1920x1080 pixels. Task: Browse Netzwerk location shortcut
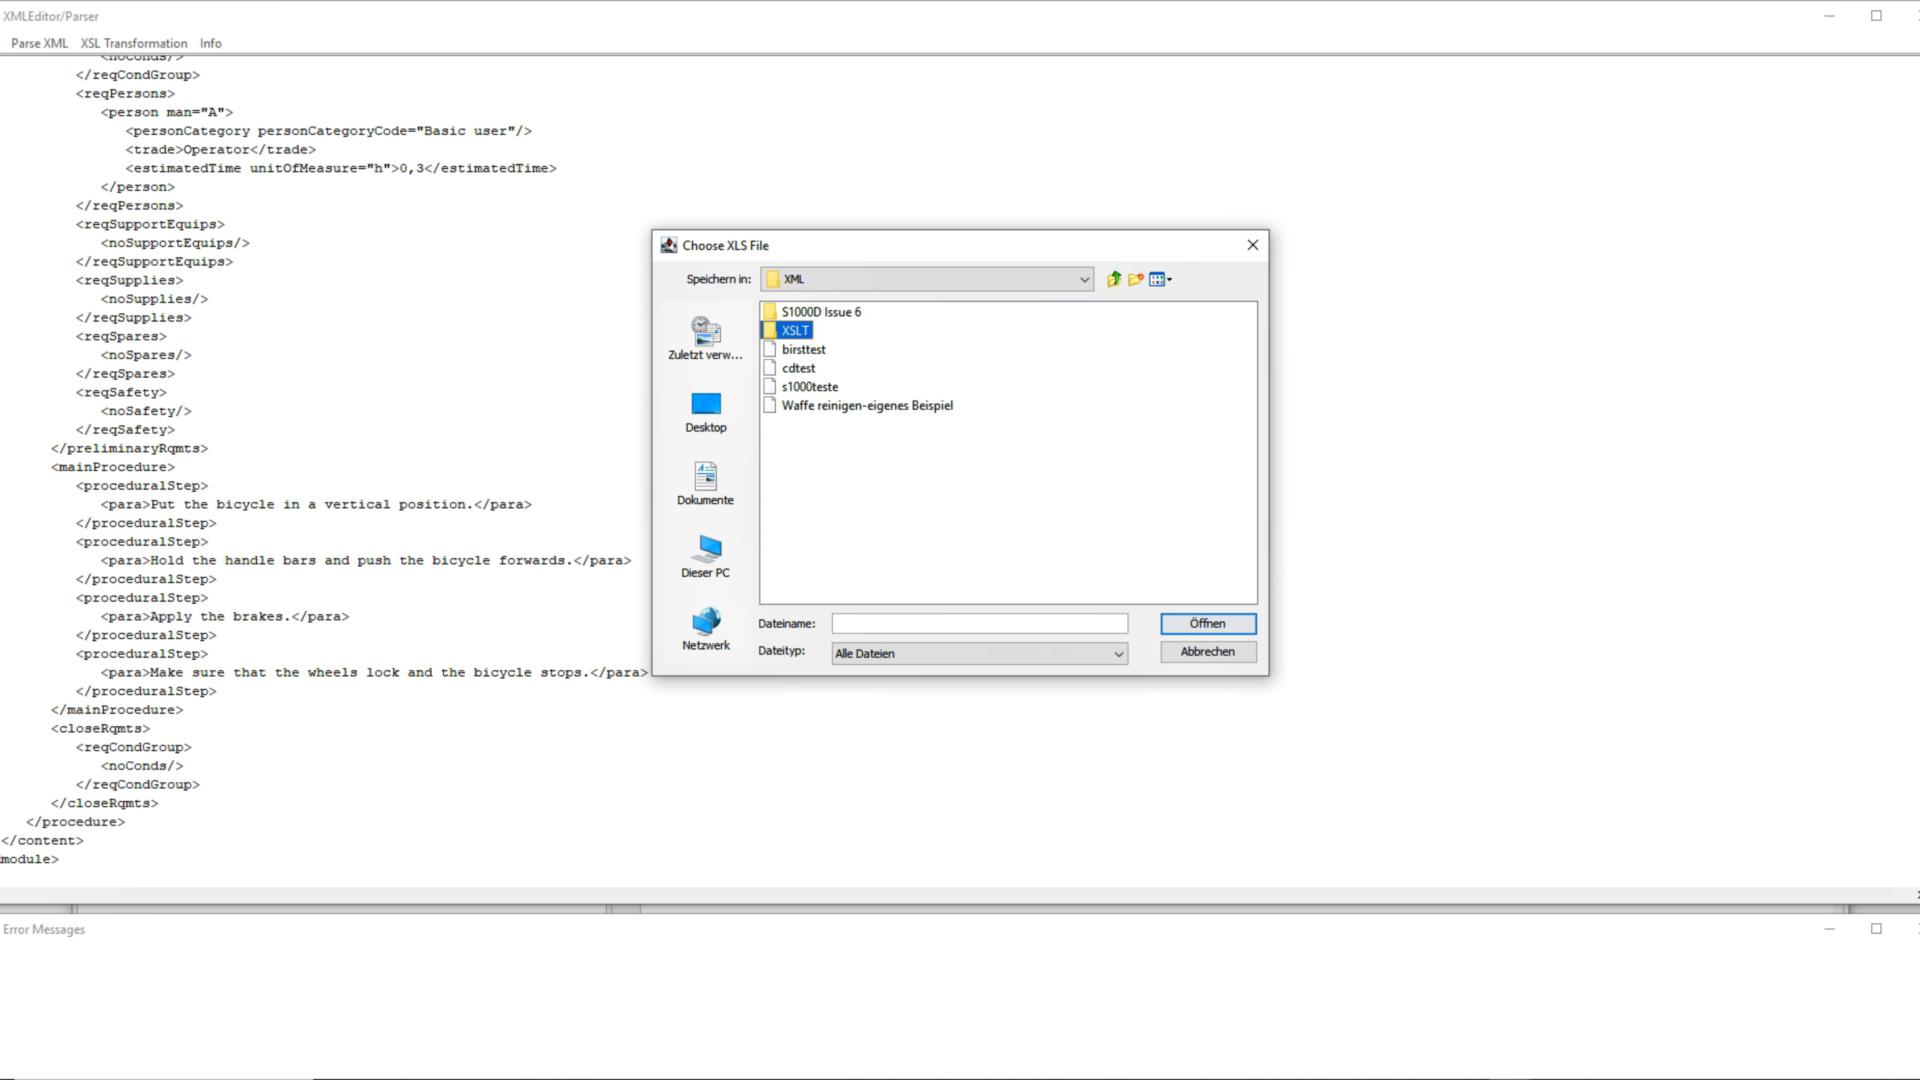point(705,630)
